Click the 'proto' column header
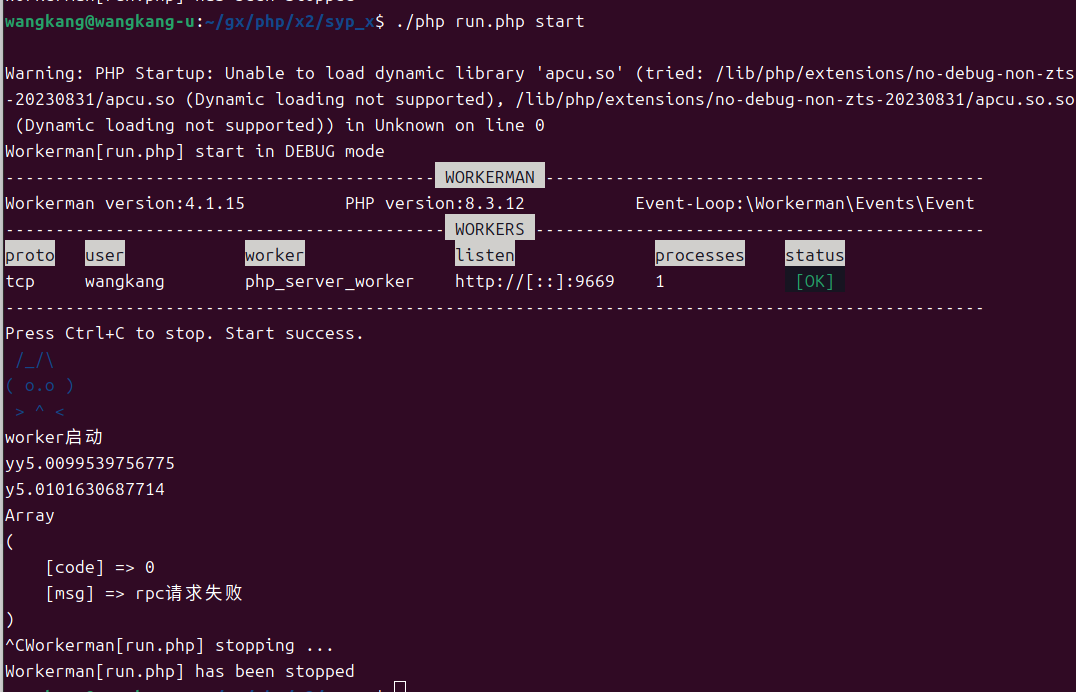This screenshot has height=692, width=1076. [30, 255]
